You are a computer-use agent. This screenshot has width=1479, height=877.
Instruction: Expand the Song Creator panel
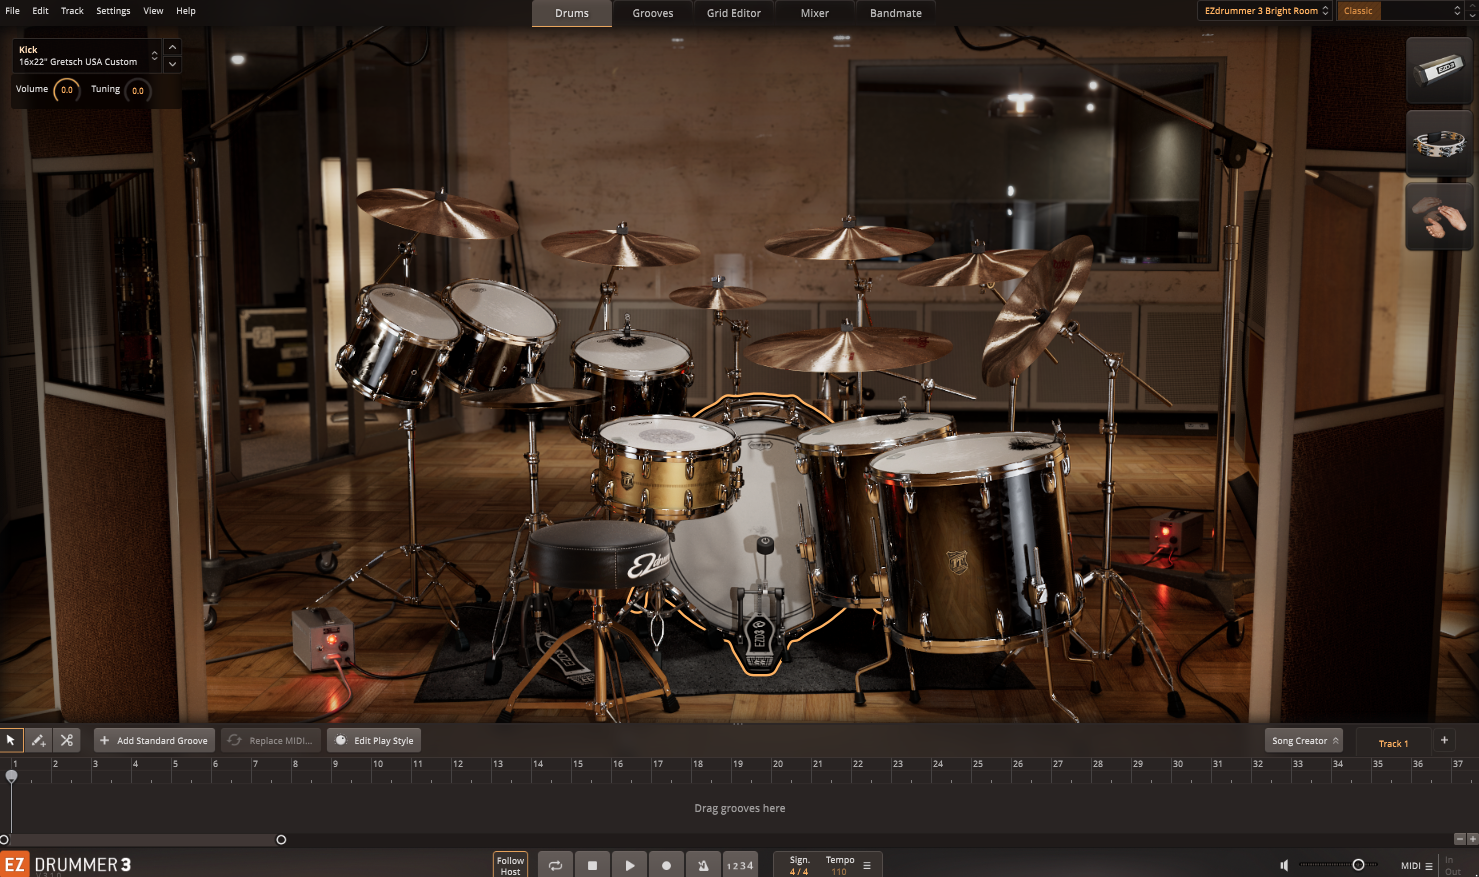(1304, 741)
